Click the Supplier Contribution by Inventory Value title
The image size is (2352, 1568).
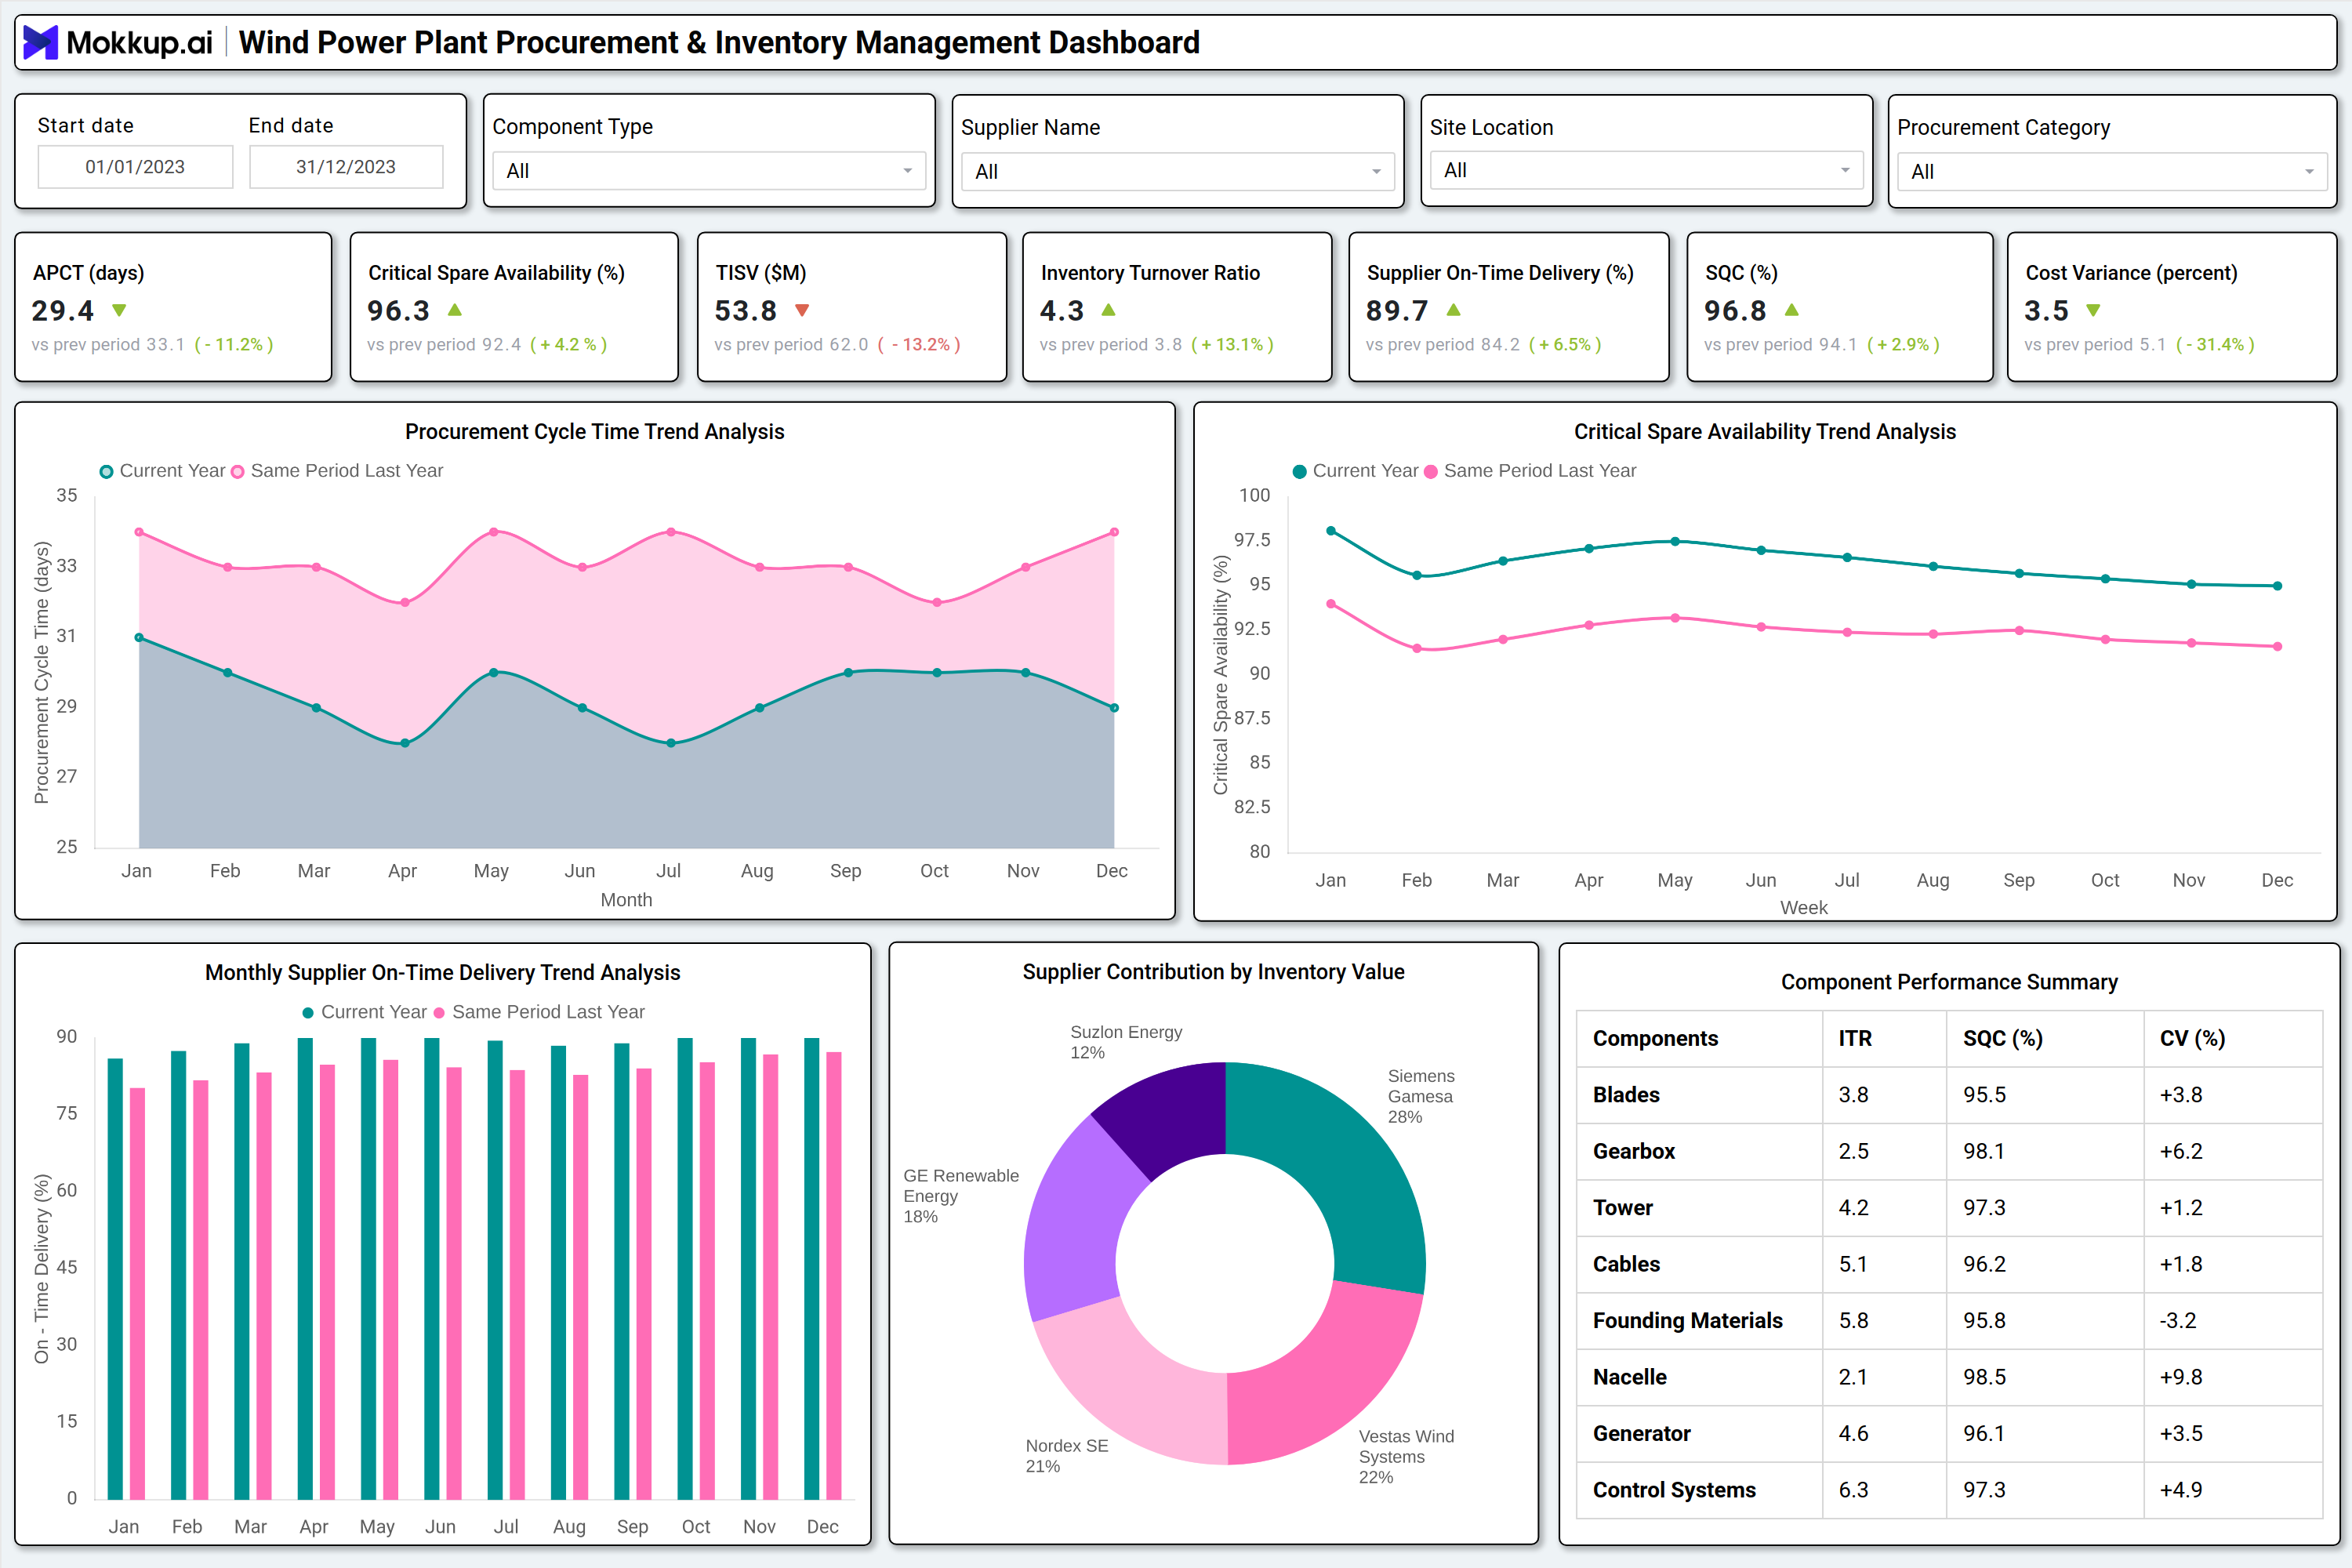[1213, 972]
